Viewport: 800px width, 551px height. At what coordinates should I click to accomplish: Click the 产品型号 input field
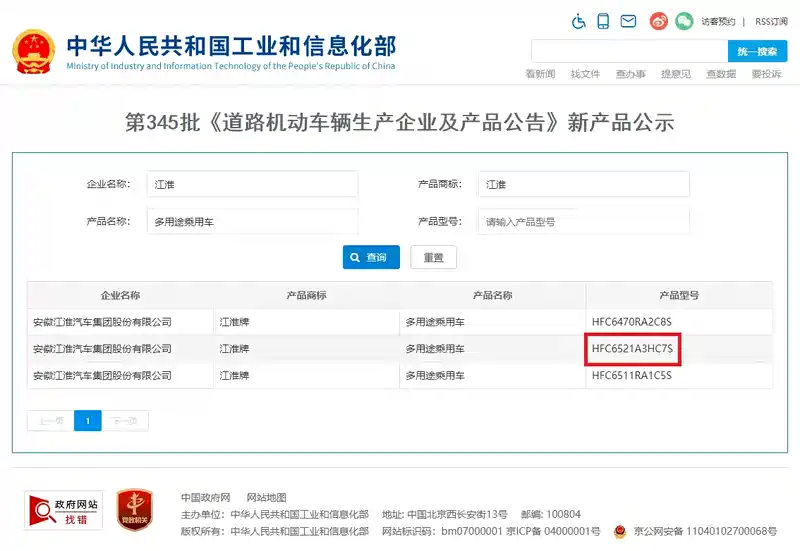tap(584, 221)
